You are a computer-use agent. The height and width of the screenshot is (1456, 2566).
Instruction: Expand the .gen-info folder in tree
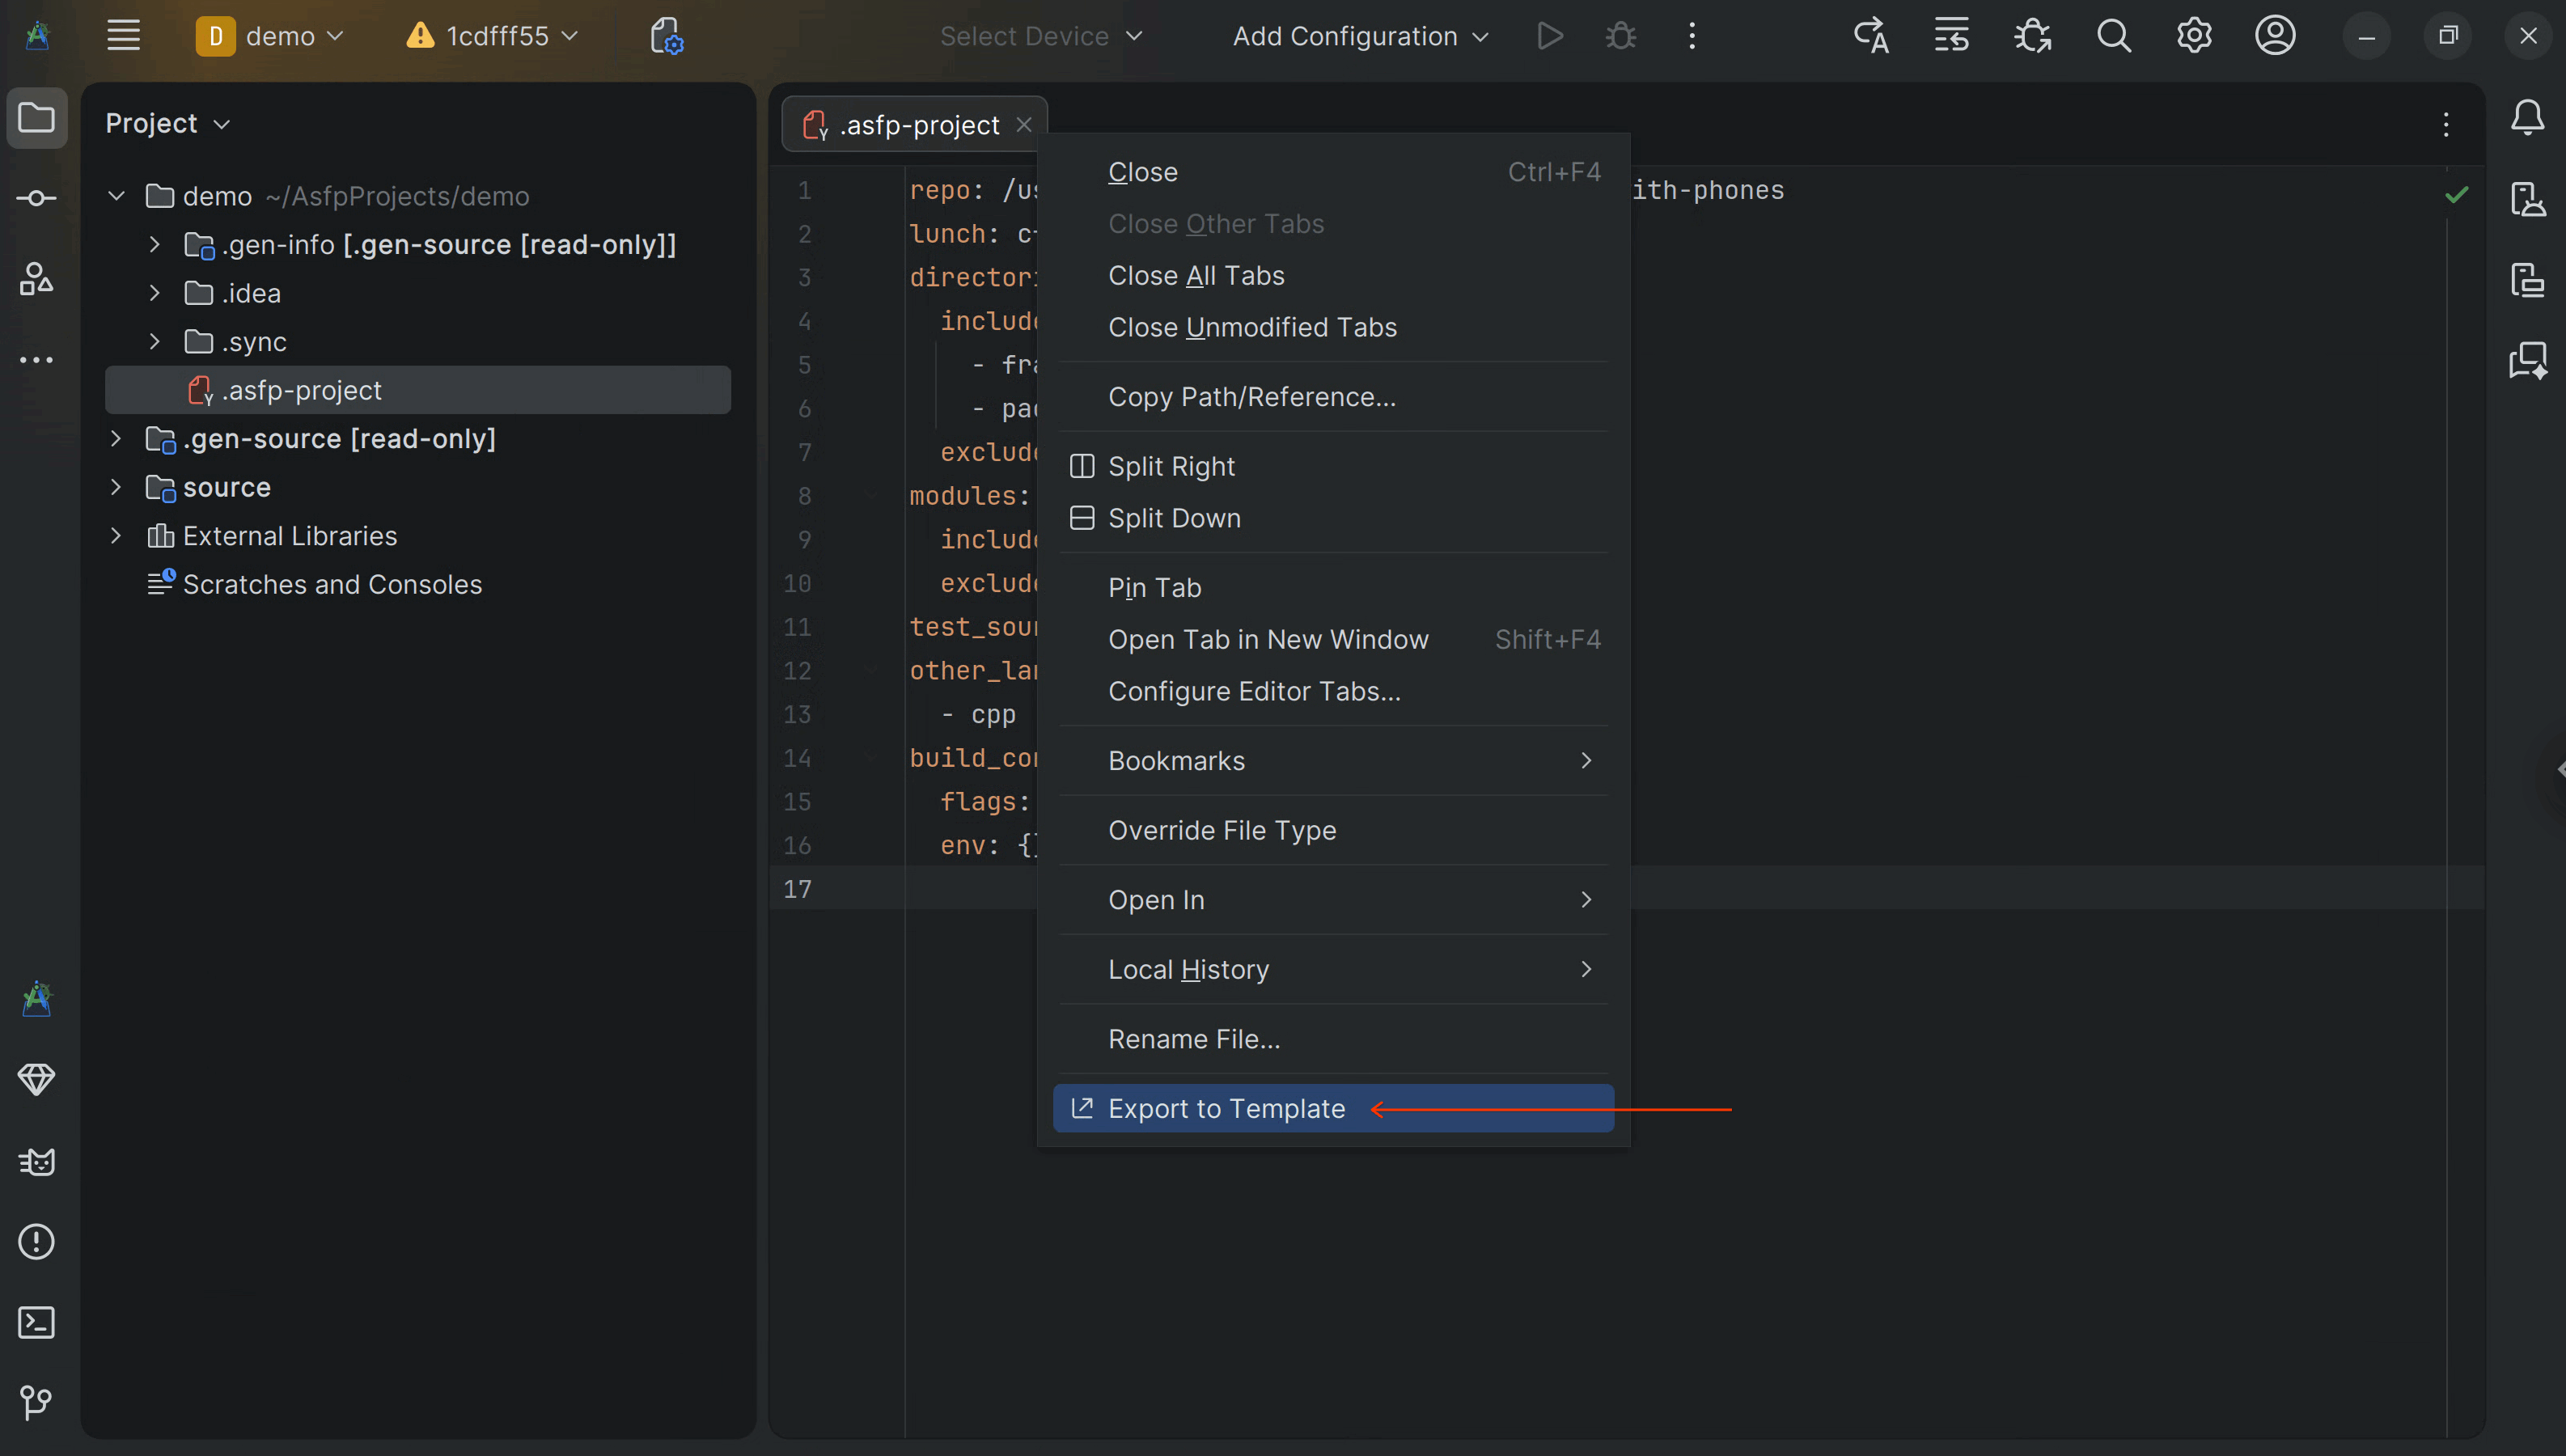click(154, 244)
